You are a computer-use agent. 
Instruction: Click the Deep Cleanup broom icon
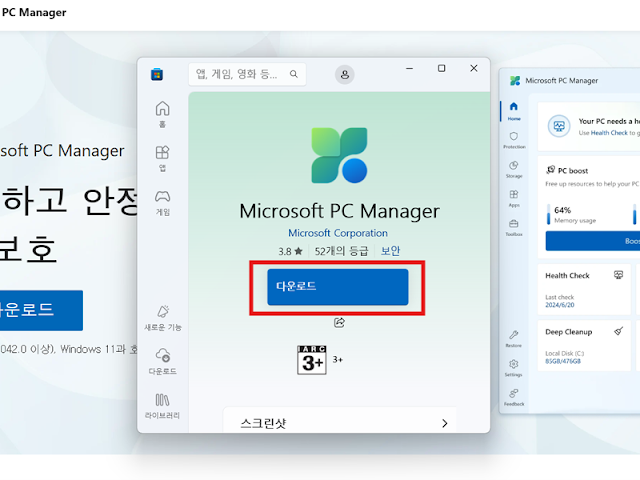[618, 331]
